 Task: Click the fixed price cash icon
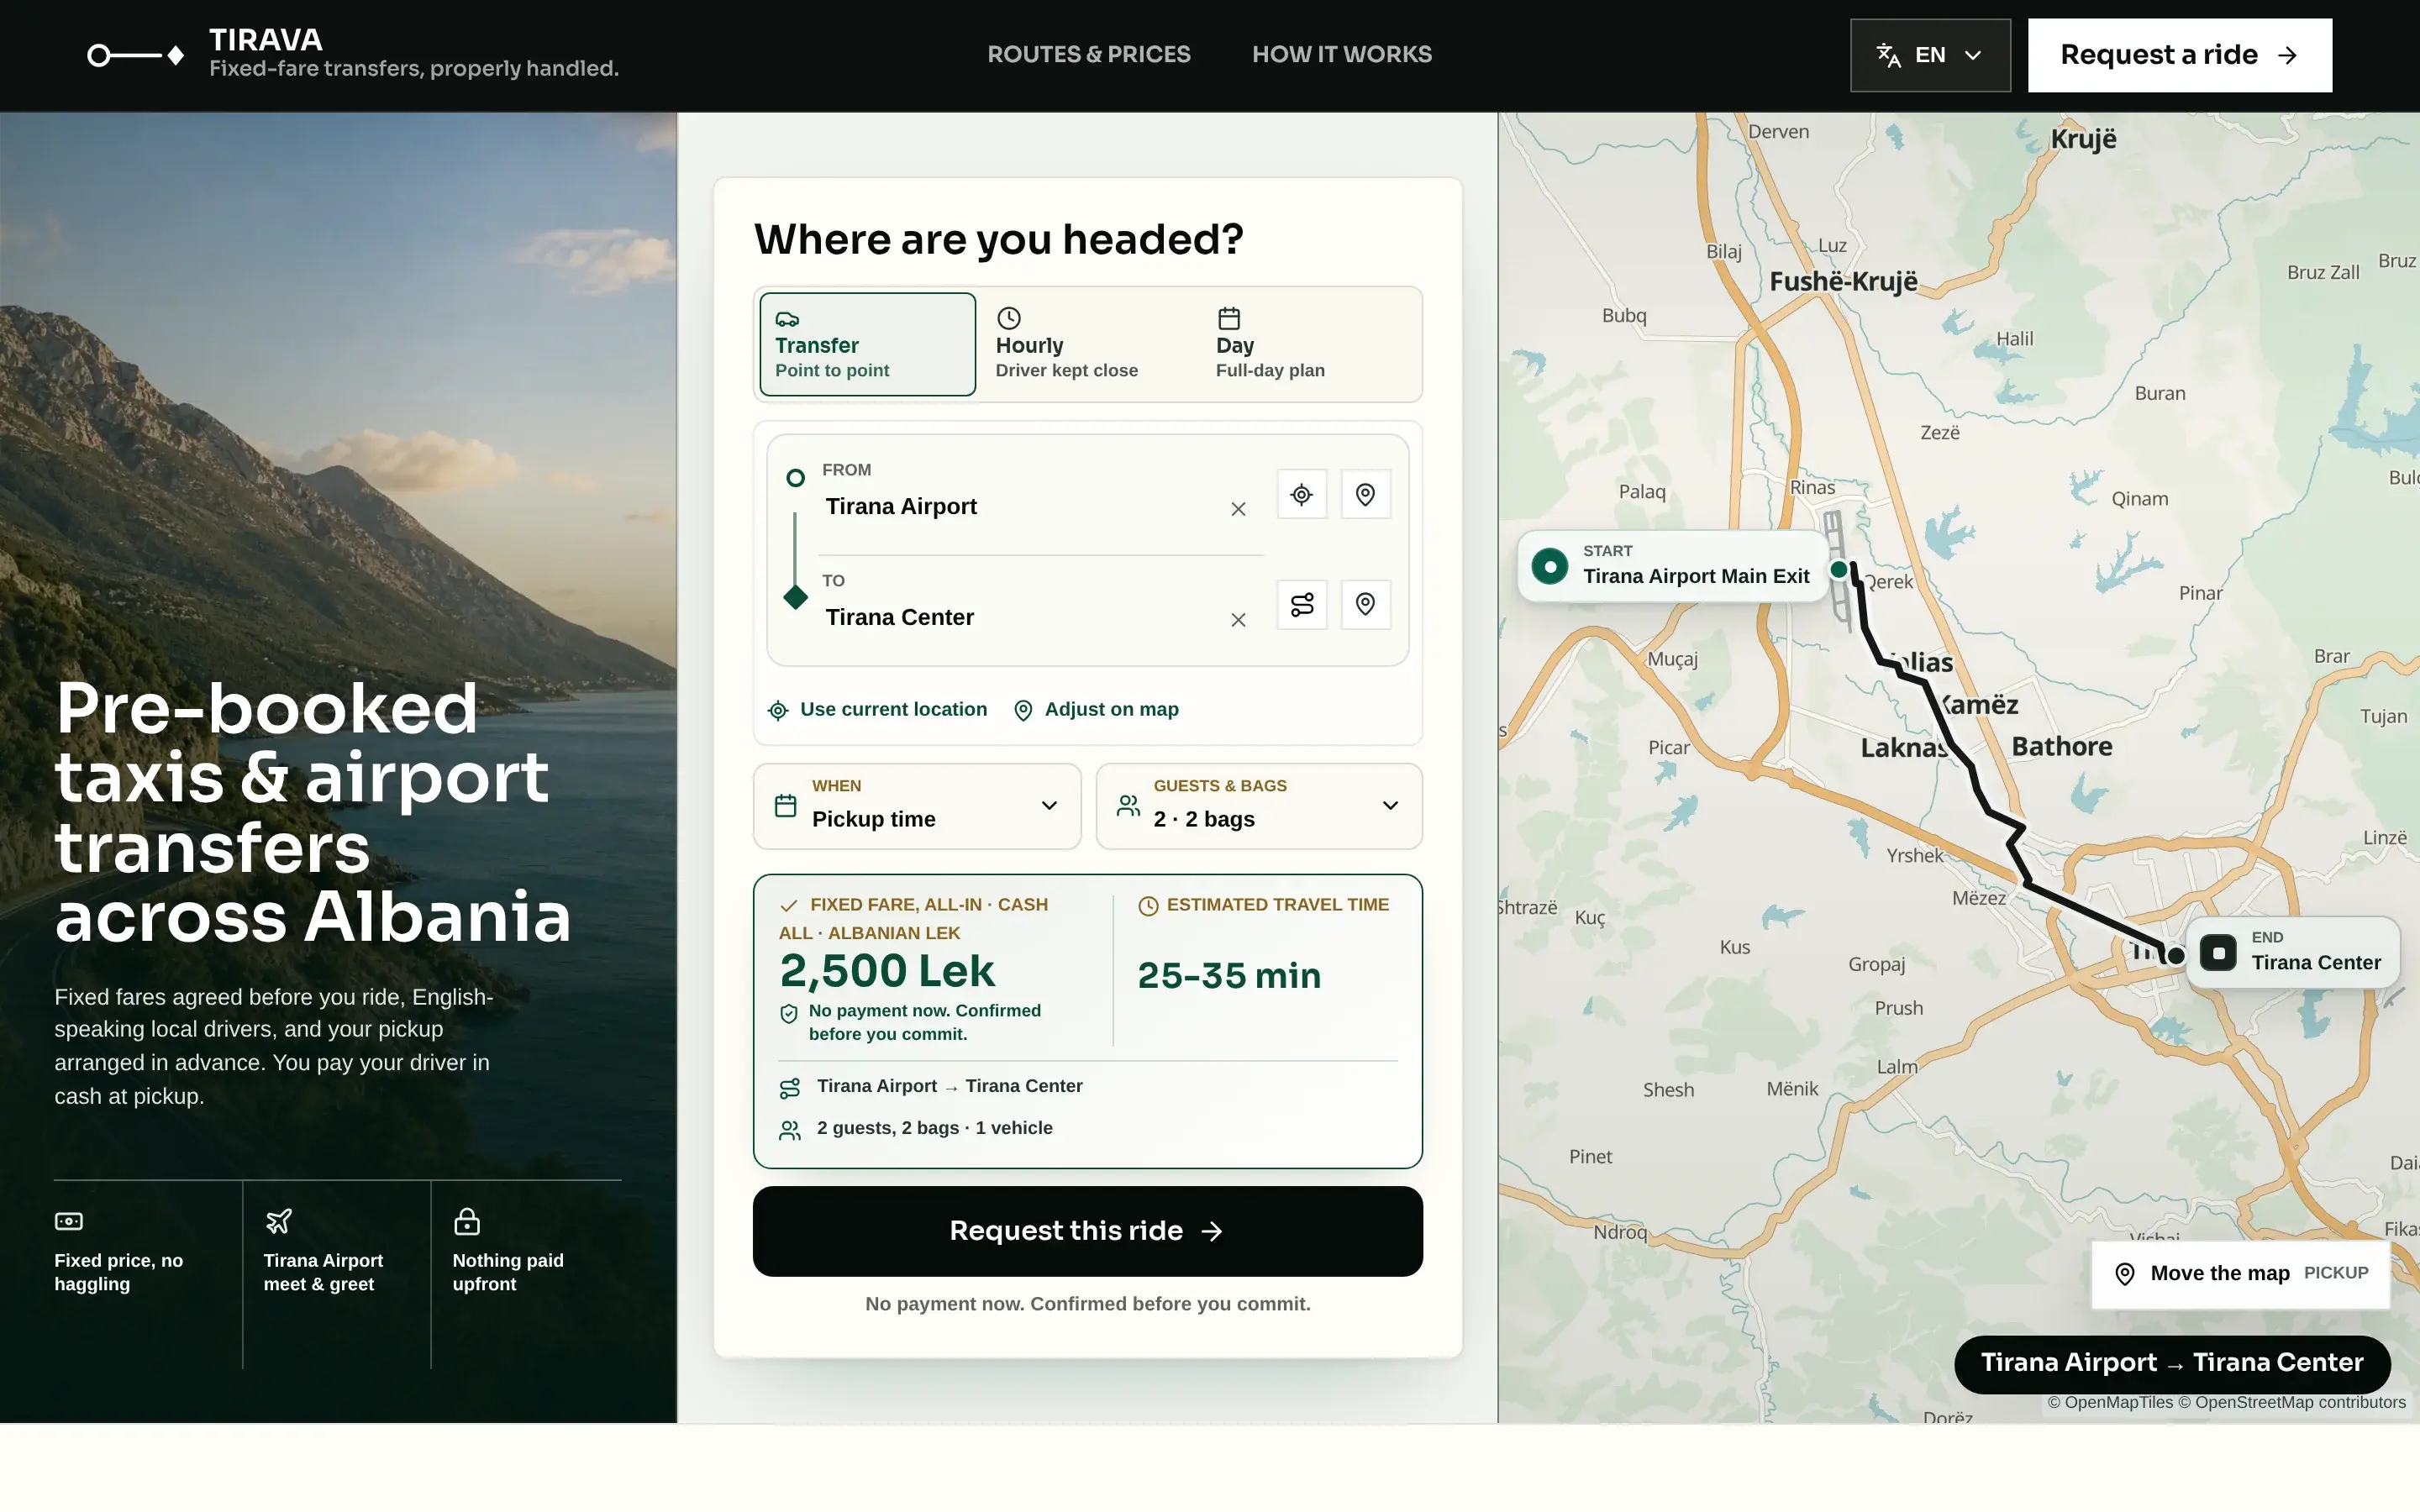pos(69,1221)
